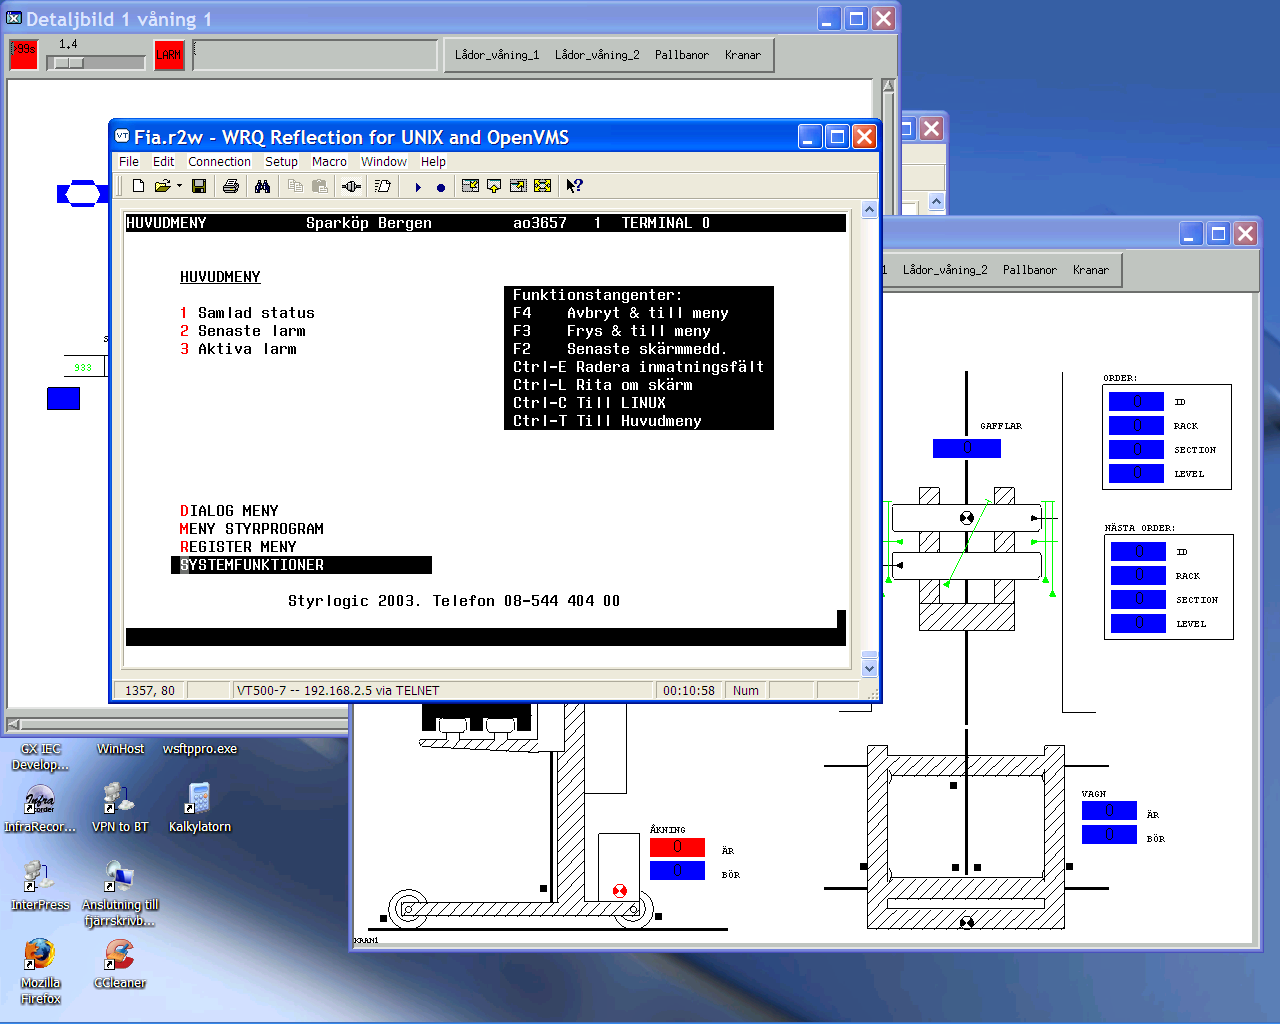Open the Connection menu

(219, 162)
